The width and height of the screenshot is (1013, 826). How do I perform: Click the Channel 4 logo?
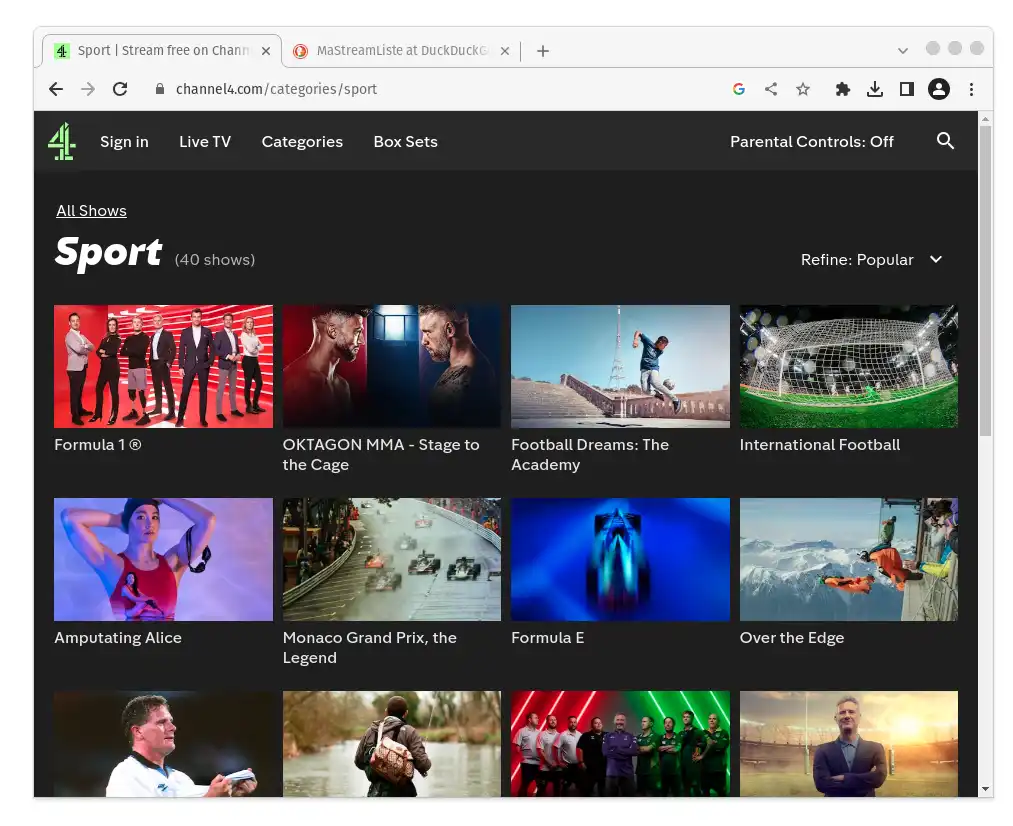click(62, 141)
